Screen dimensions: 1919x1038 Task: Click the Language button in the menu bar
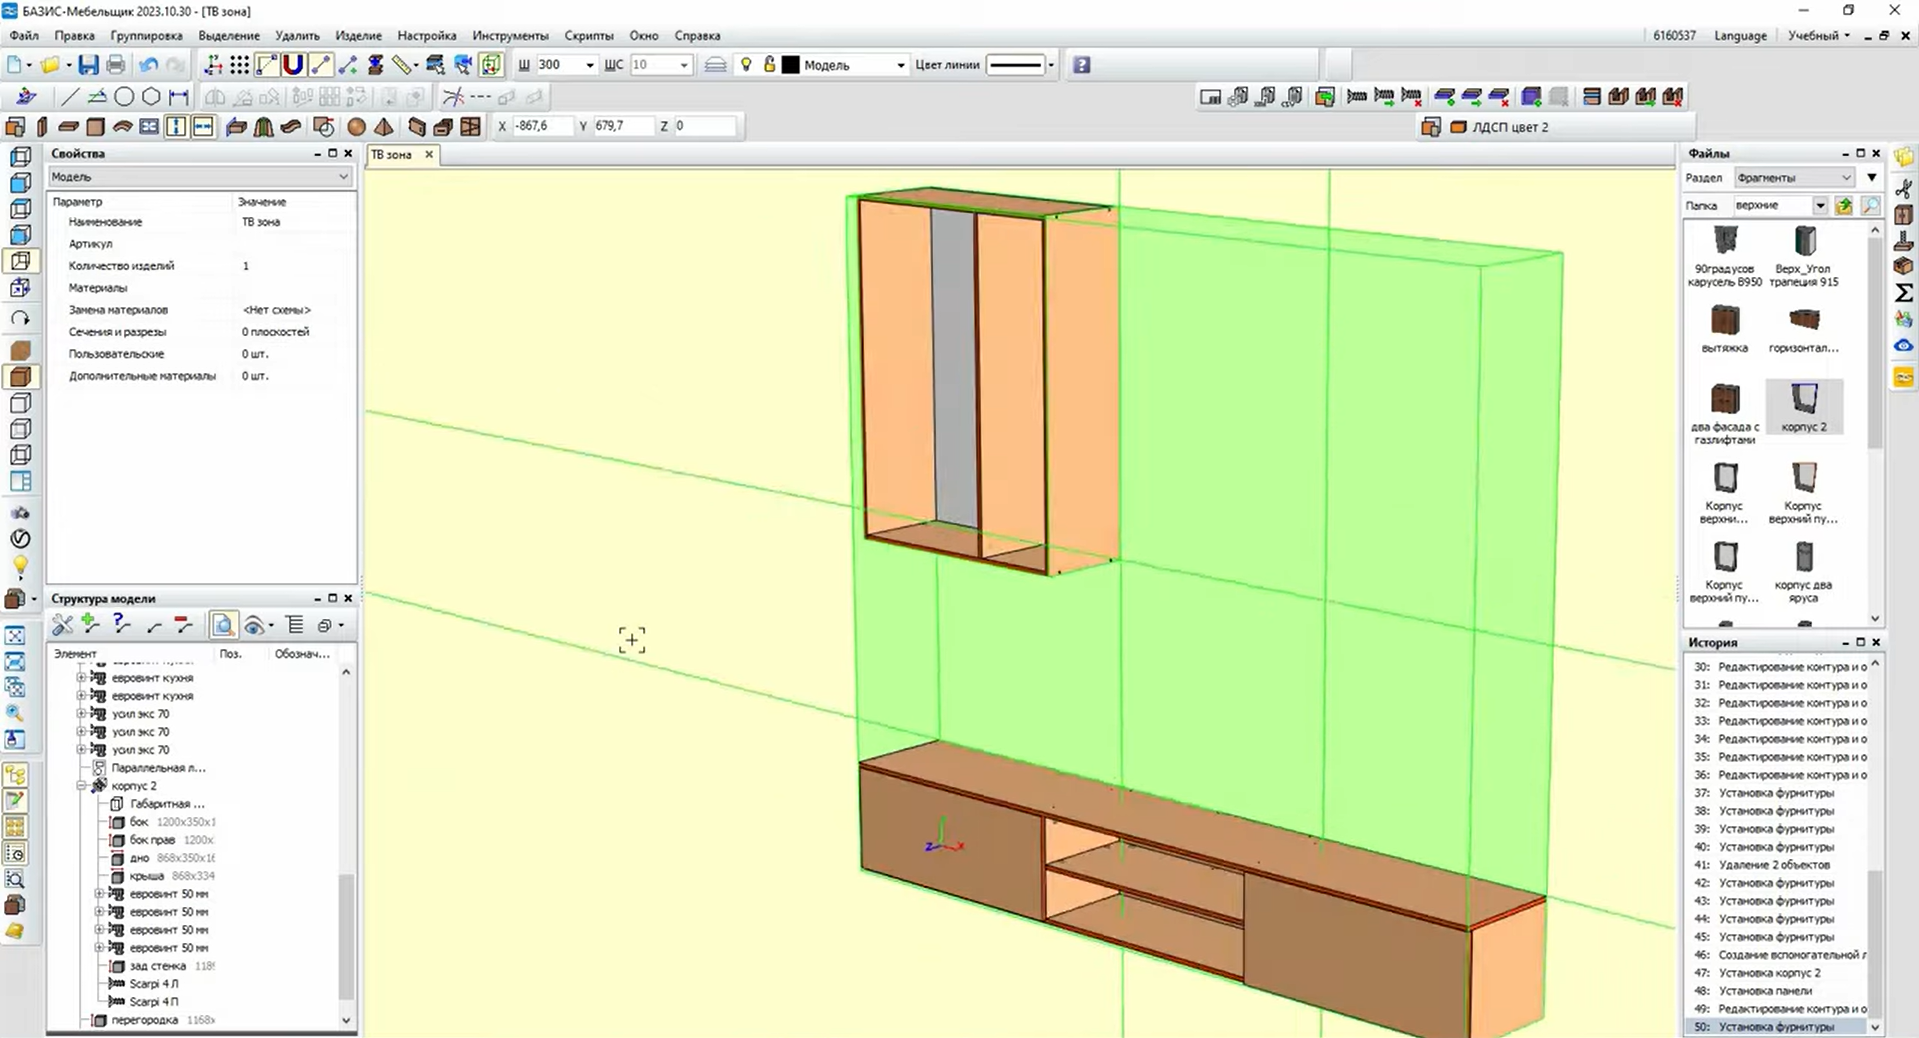point(1740,35)
